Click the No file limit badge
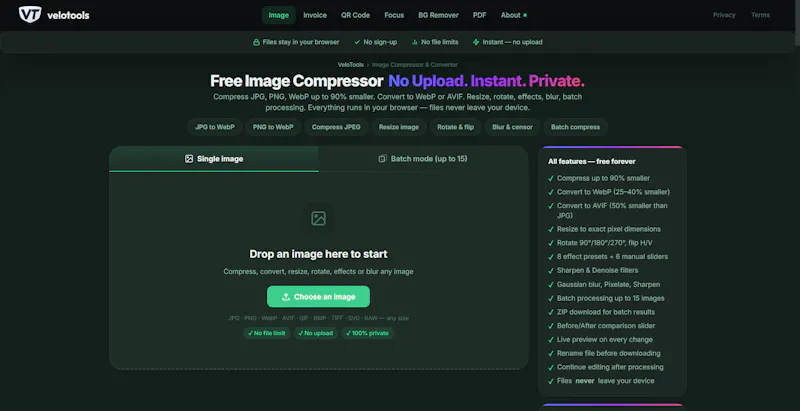Viewport: 800px width, 411px height. (x=267, y=333)
